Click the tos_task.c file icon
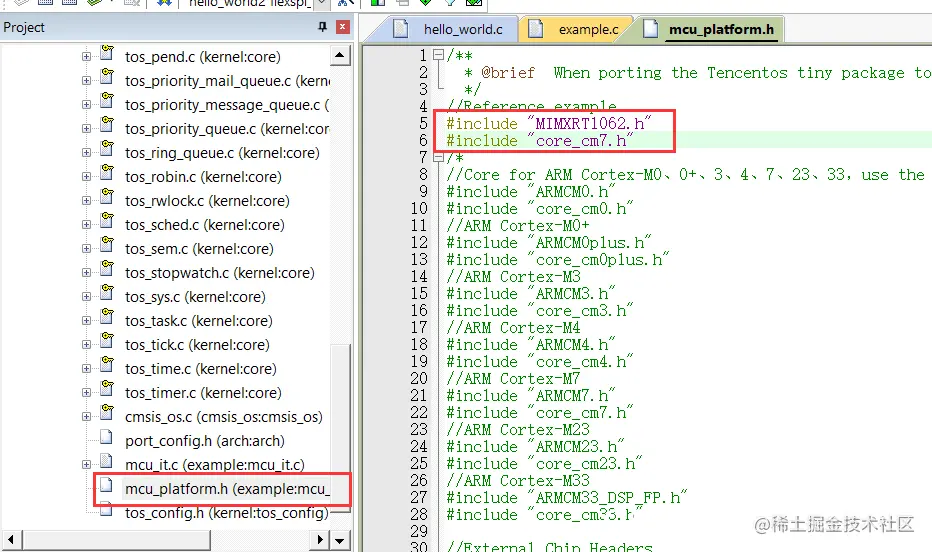Viewport: 932px width, 552px height. pos(107,317)
